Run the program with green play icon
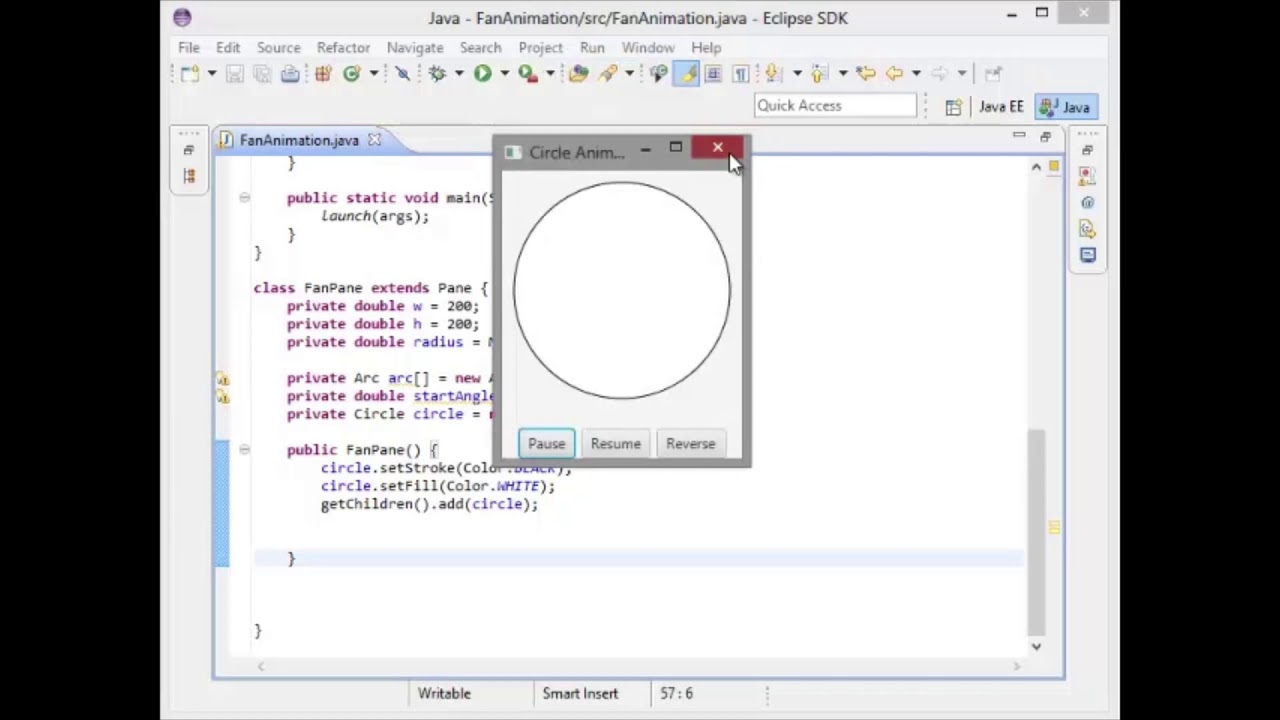 click(x=482, y=73)
